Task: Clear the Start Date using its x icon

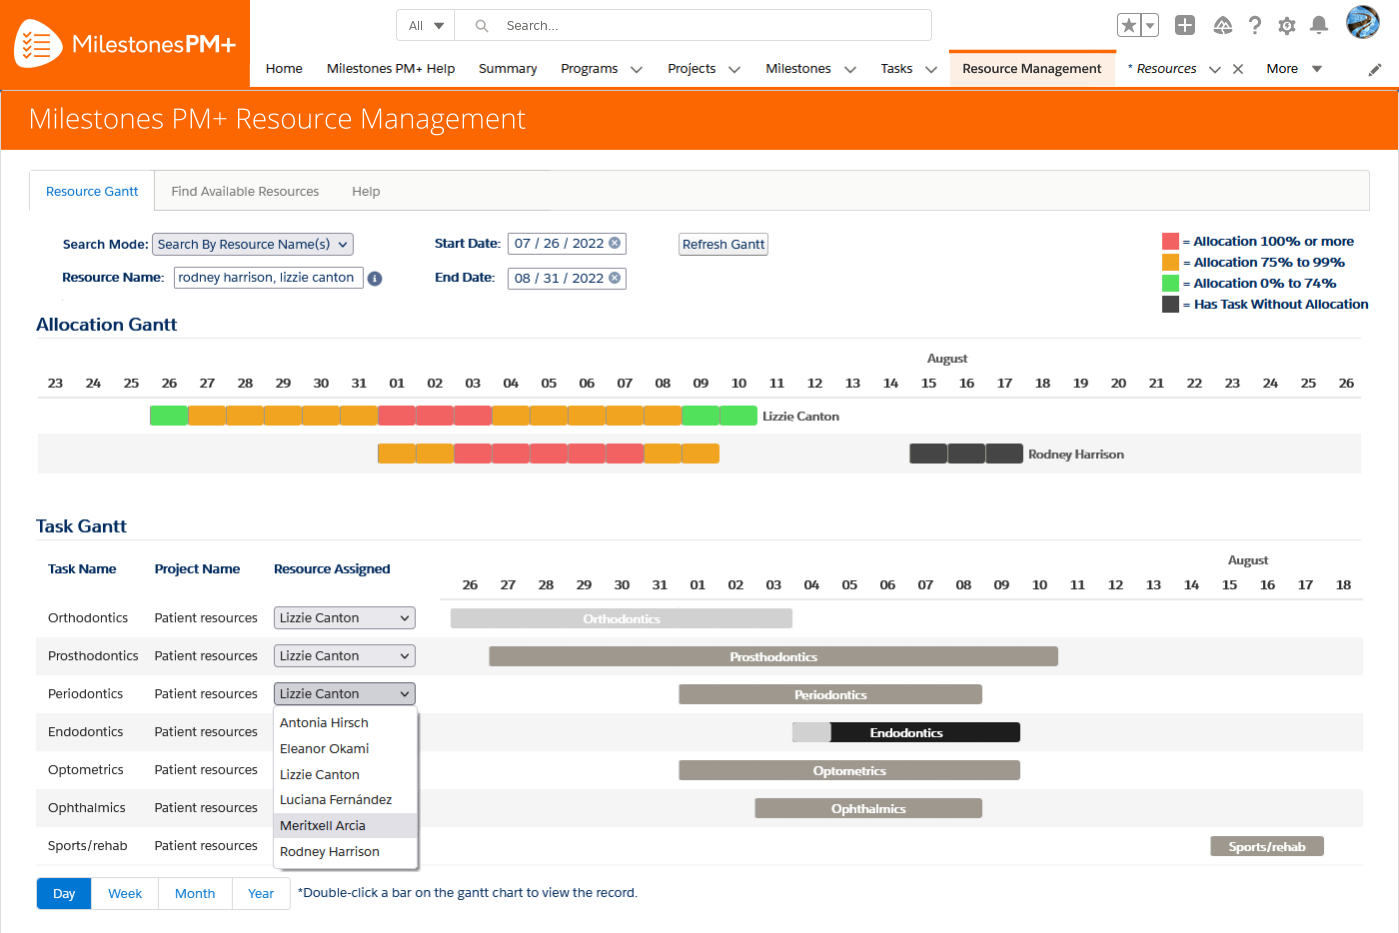Action: 615,242
